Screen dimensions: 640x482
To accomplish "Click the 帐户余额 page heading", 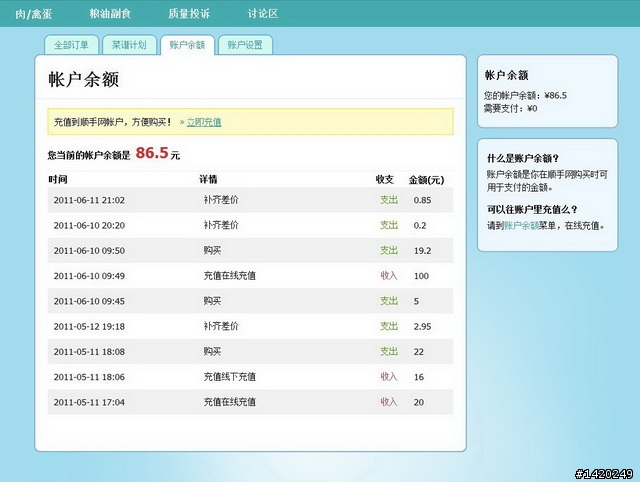I will pyautogui.click(x=84, y=79).
